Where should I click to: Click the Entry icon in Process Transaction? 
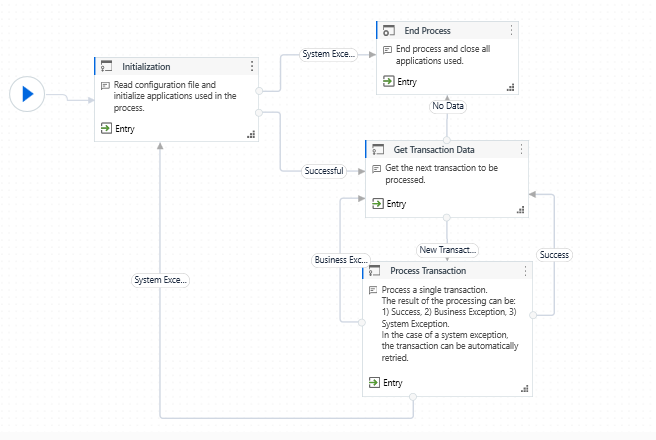374,383
